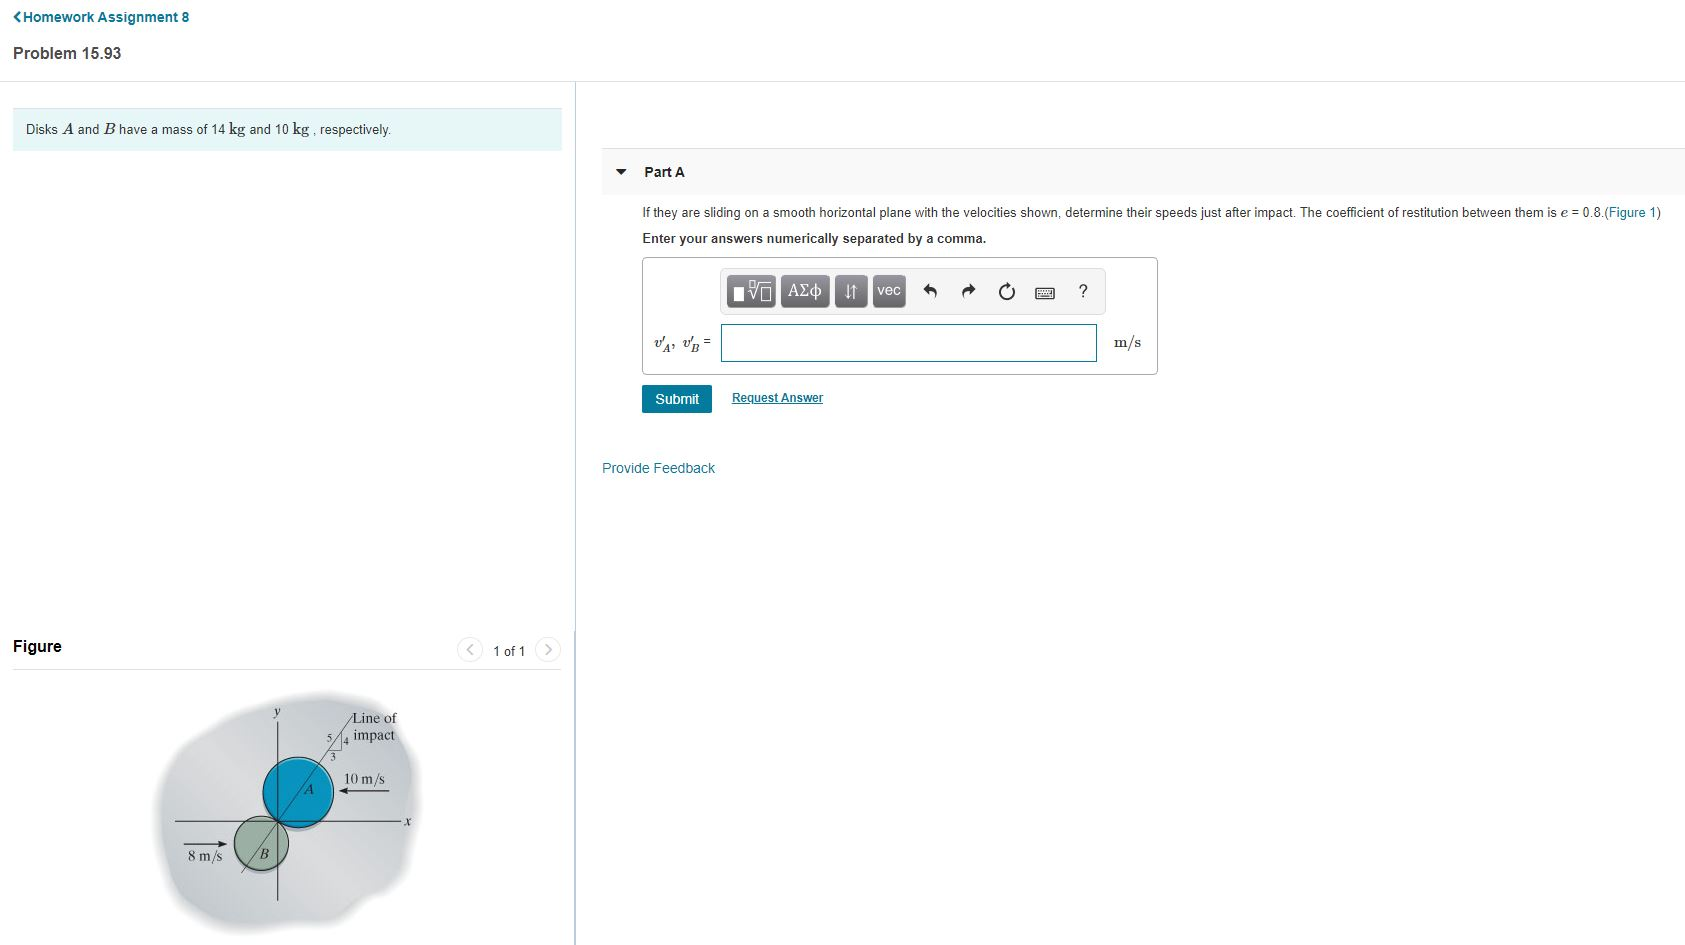Click the Request Answer link

776,397
